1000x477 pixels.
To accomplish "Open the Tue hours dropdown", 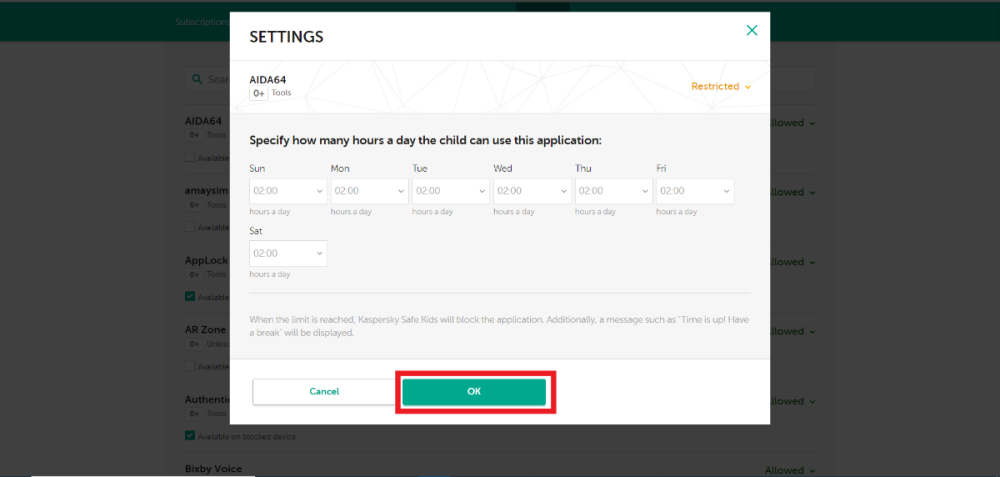I will pyautogui.click(x=451, y=191).
